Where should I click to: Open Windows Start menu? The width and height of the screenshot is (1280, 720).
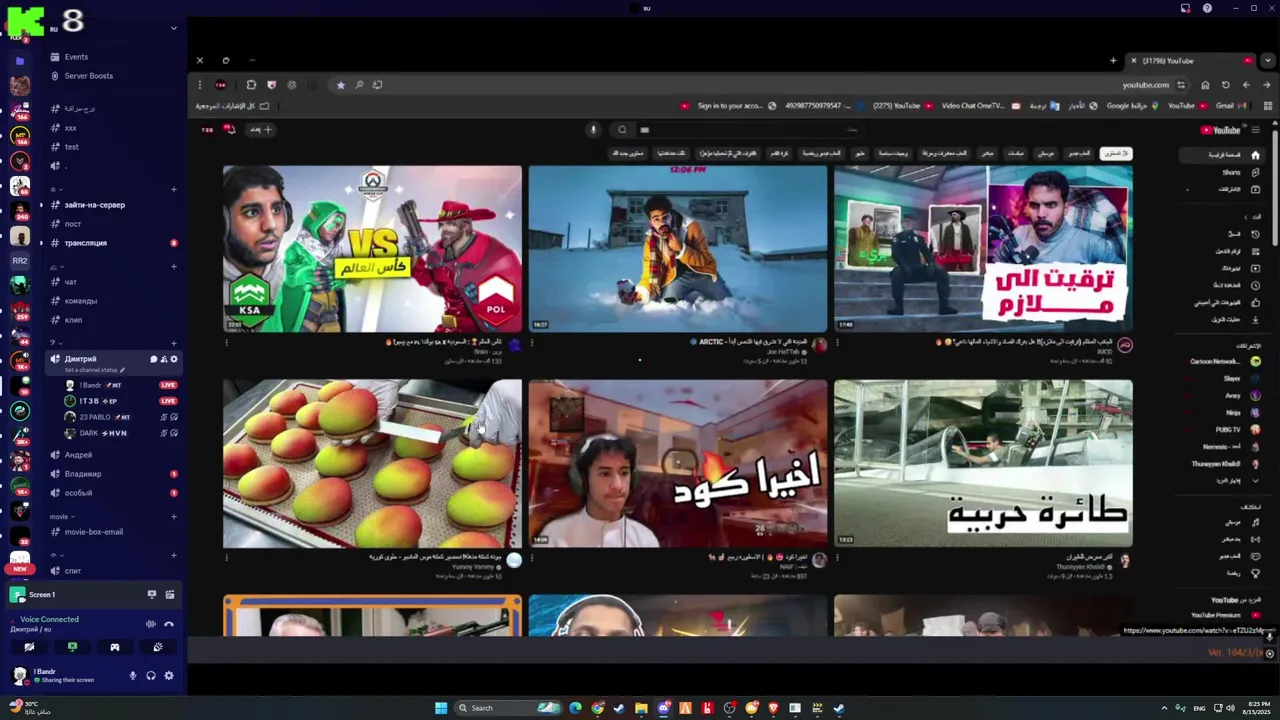click(441, 708)
